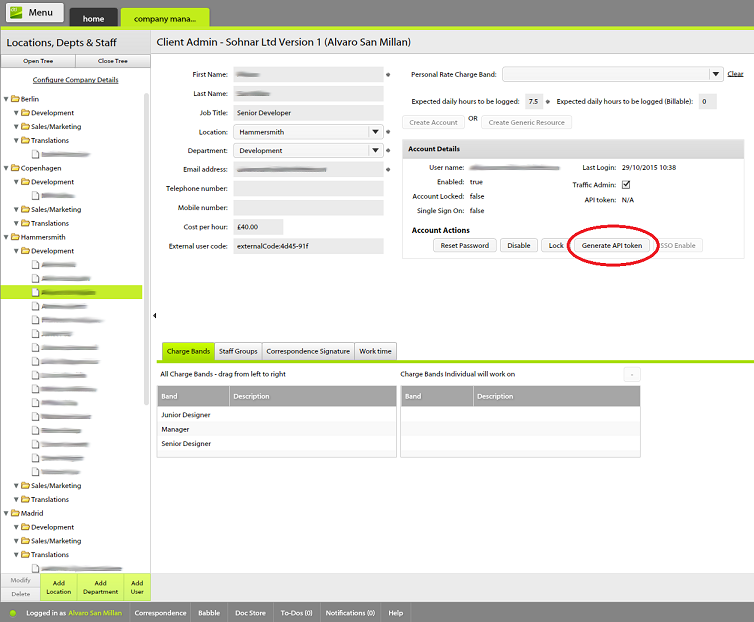Collapse the Hammersmith tree node
This screenshot has height=622, width=754.
click(6, 237)
